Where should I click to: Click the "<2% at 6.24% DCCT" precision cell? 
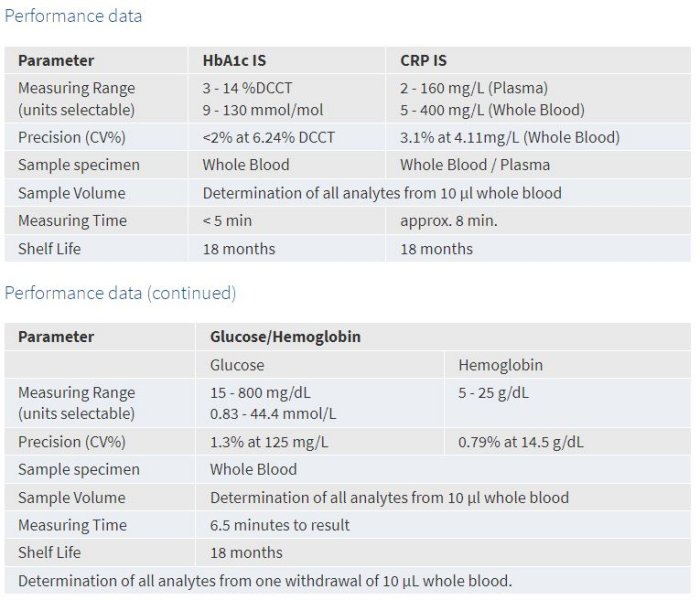pyautogui.click(x=268, y=137)
